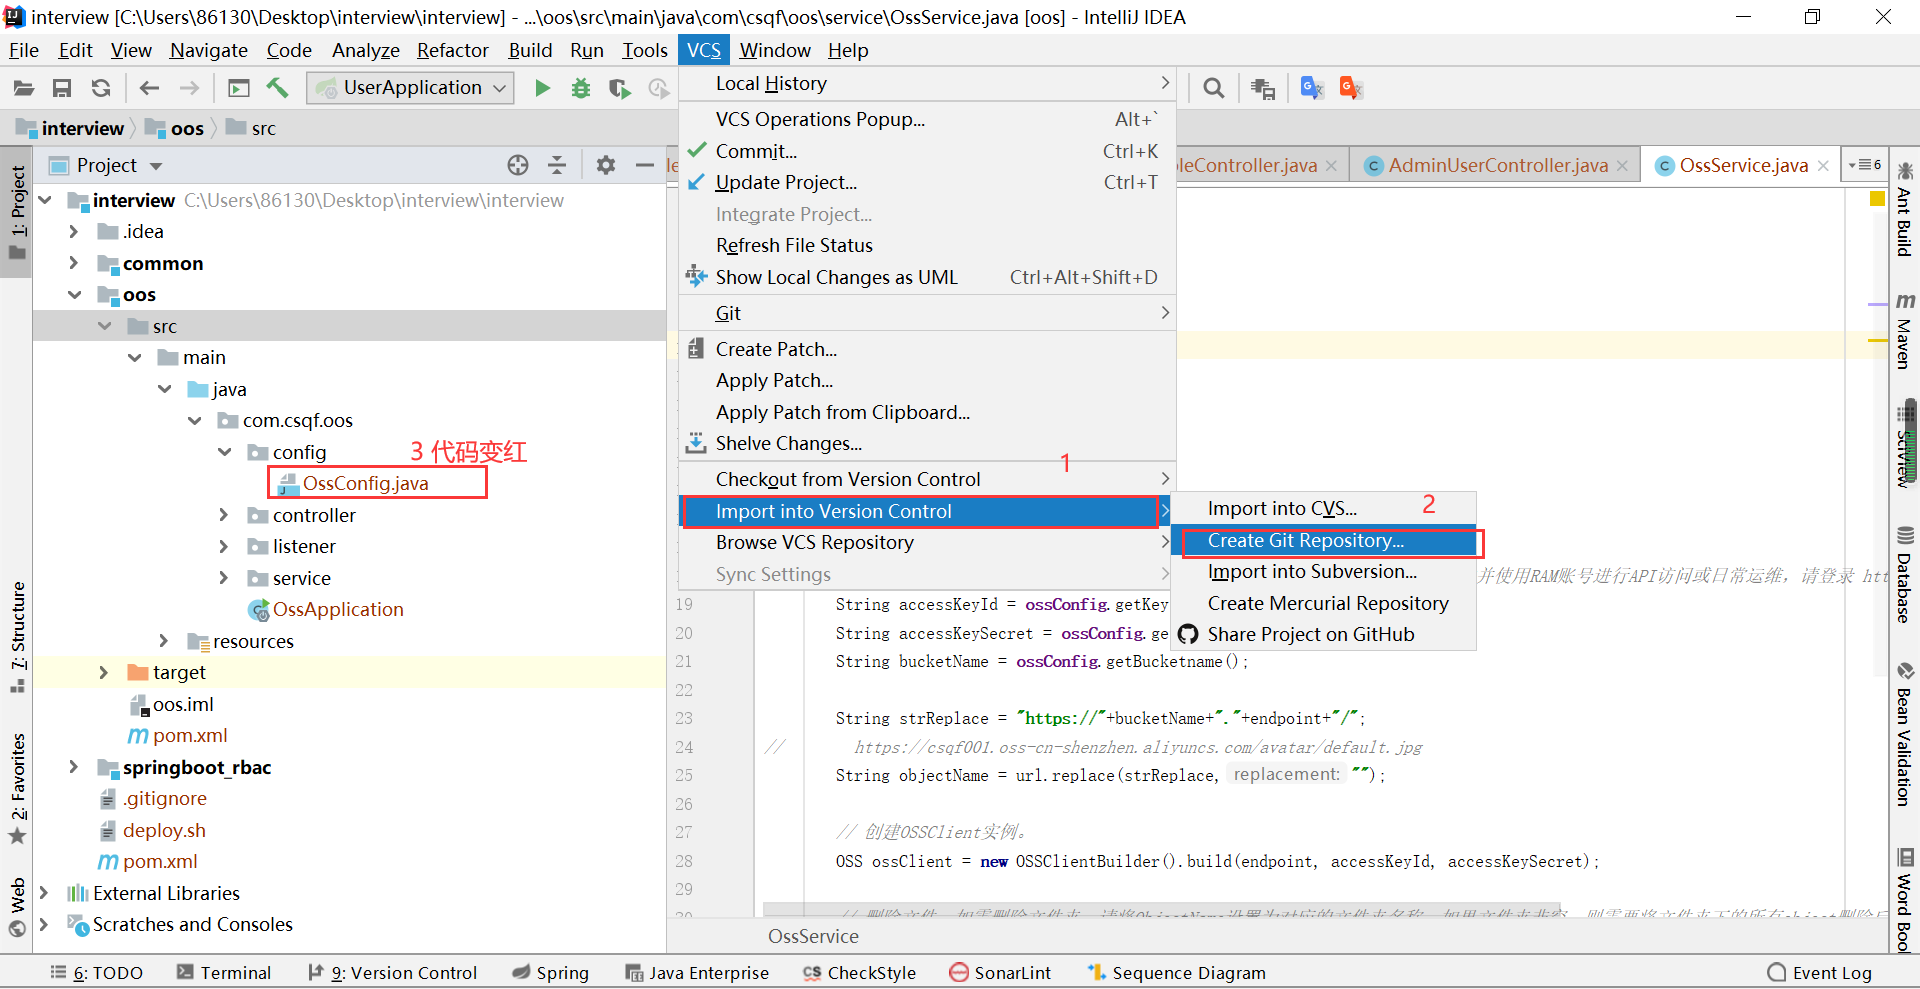This screenshot has width=1920, height=989.
Task: Open the Maven side panel
Action: 1905,332
